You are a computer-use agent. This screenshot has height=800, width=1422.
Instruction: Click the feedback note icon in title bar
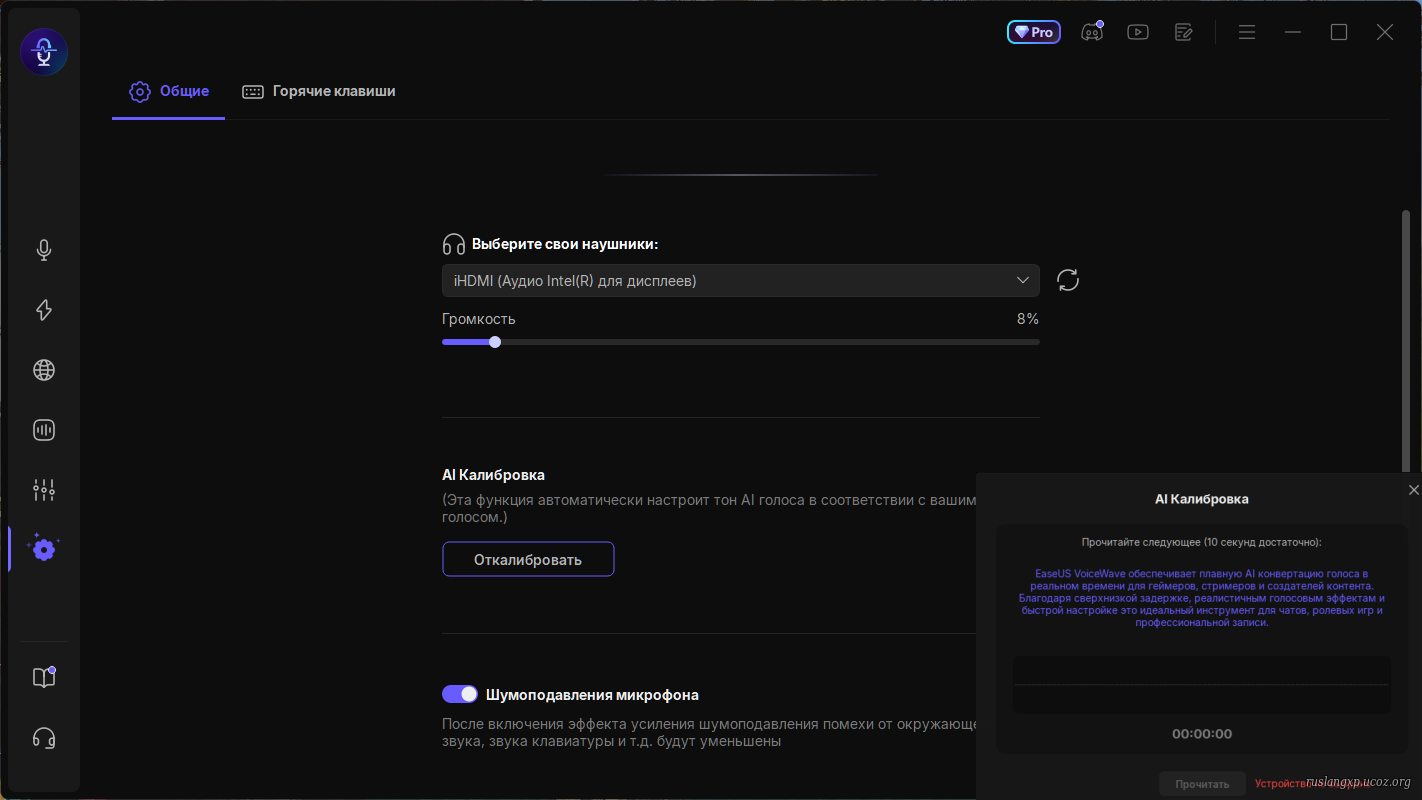click(x=1184, y=32)
